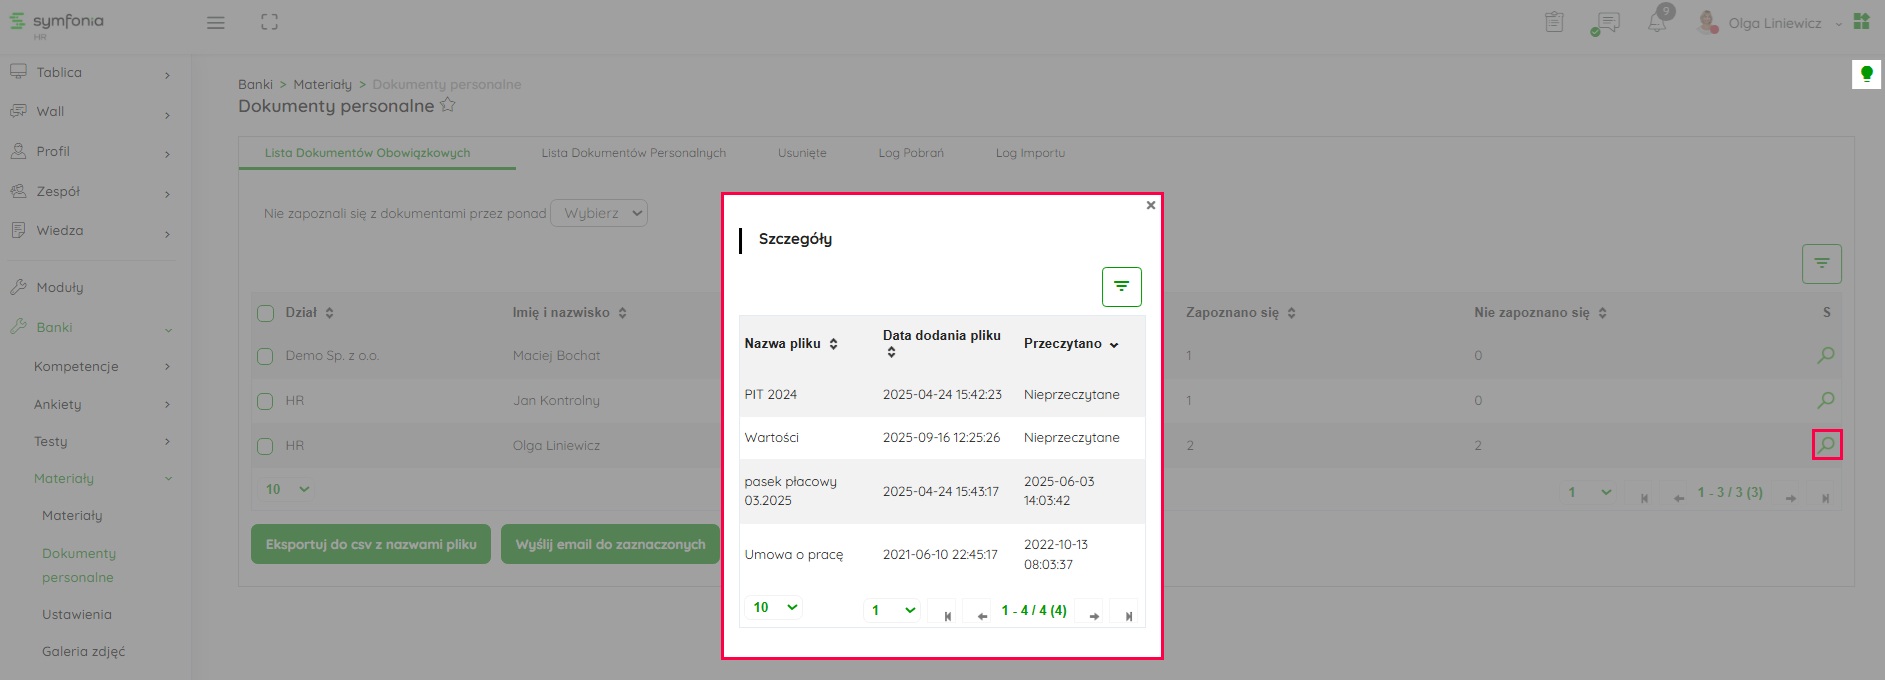Close the Szczegóły dialog
This screenshot has width=1885, height=680.
1150,205
